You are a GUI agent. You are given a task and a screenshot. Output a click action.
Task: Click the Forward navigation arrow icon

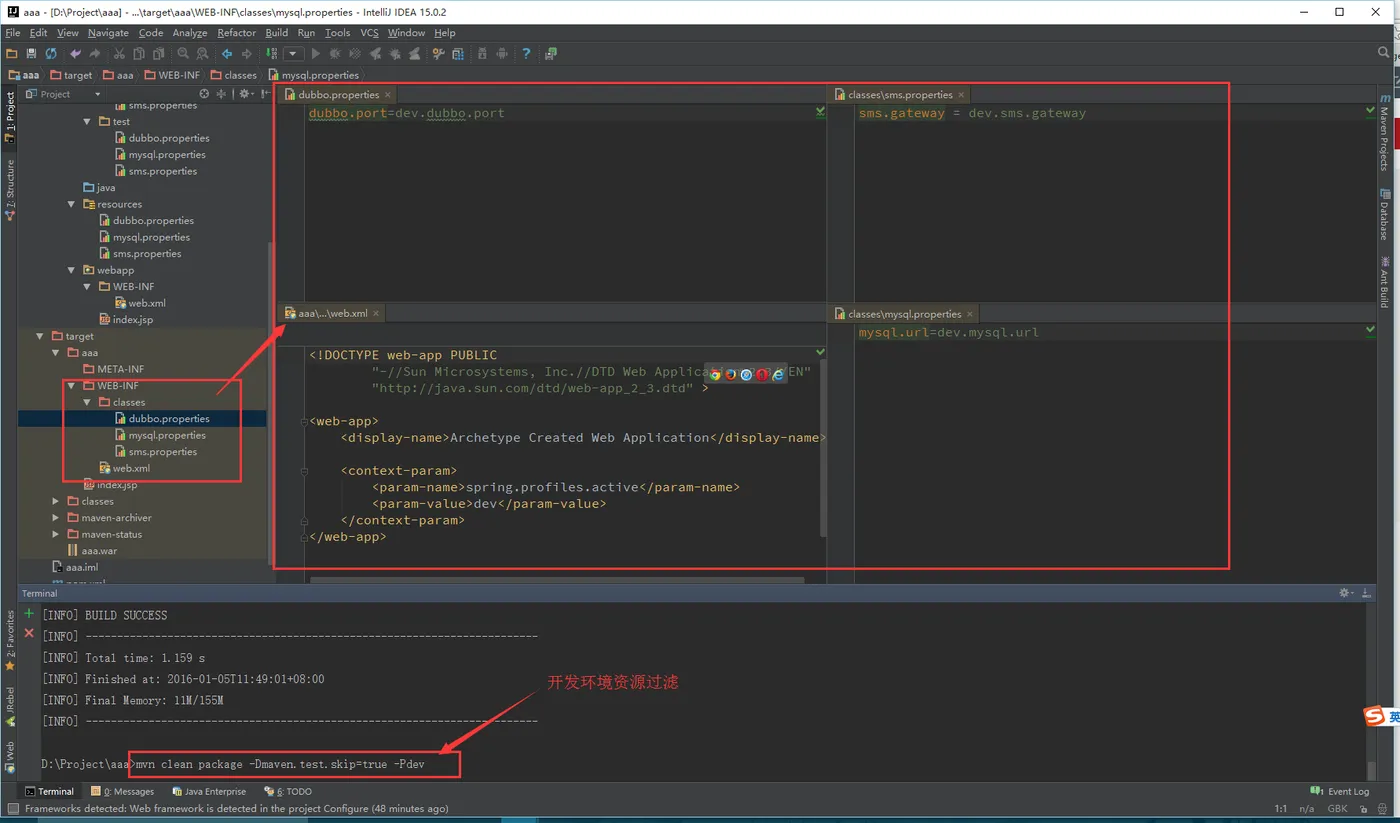[246, 54]
